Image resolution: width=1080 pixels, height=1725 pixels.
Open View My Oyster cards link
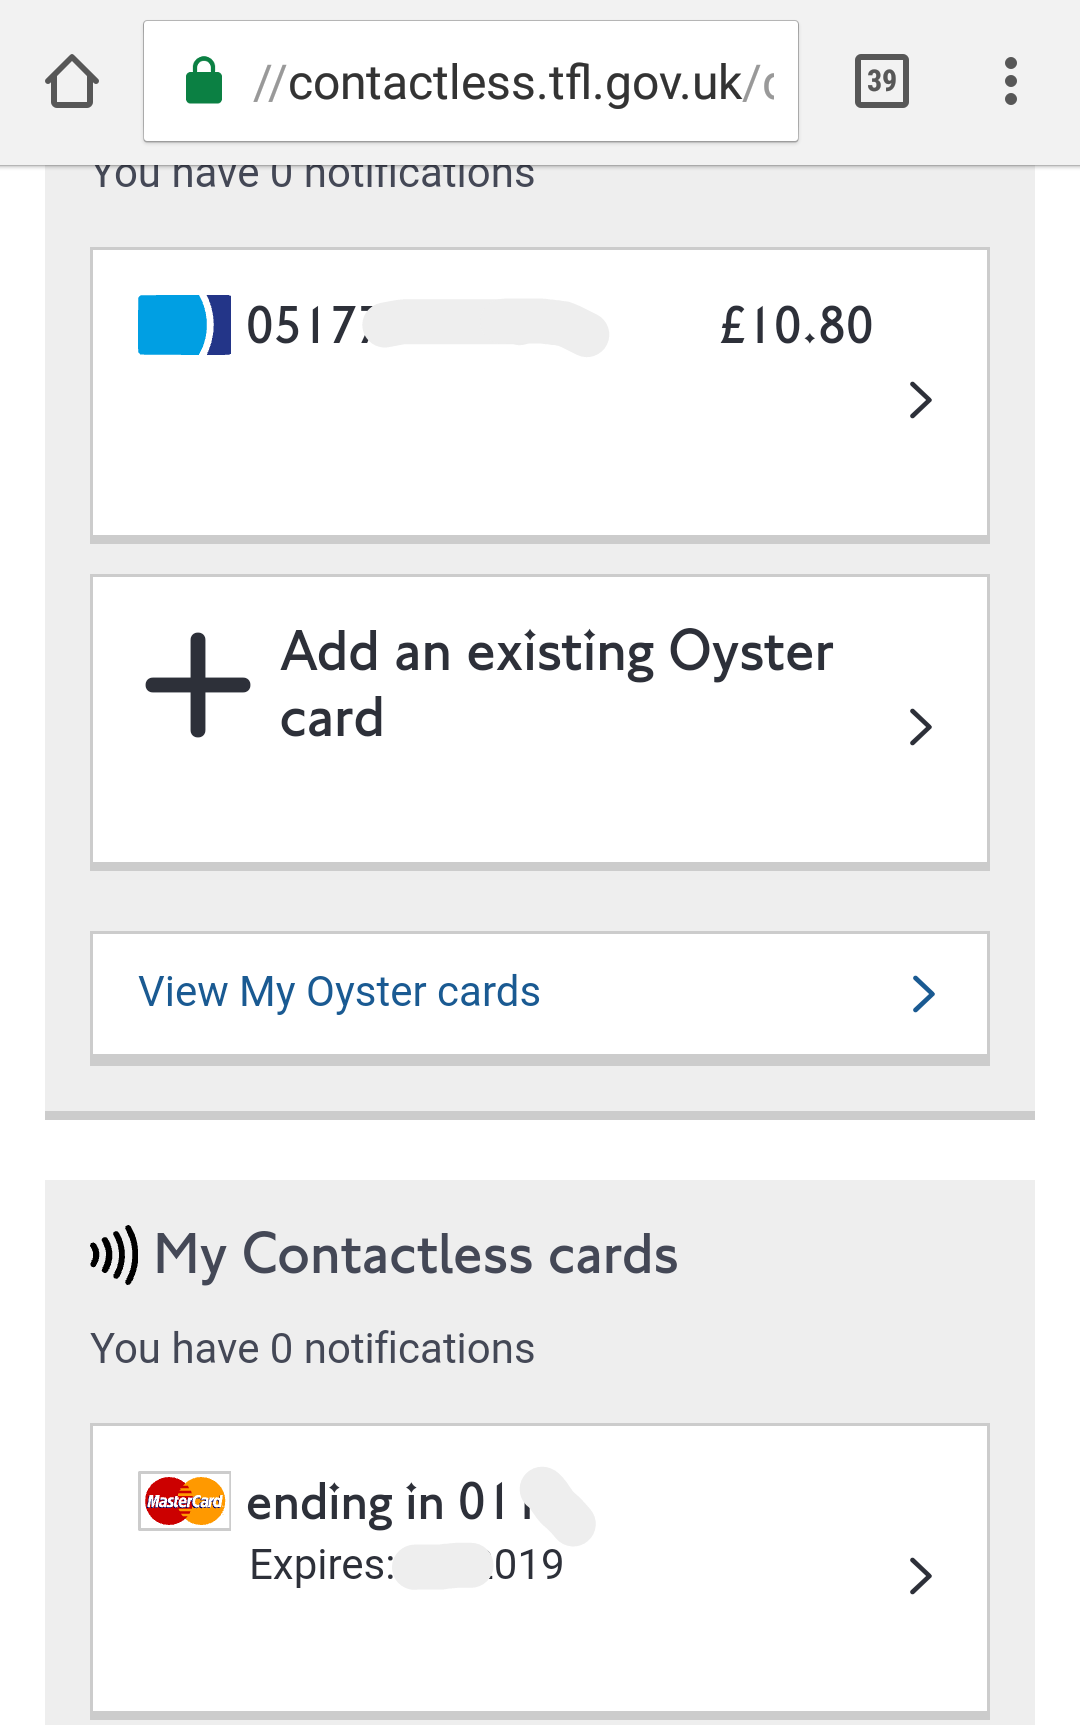[x=340, y=992]
